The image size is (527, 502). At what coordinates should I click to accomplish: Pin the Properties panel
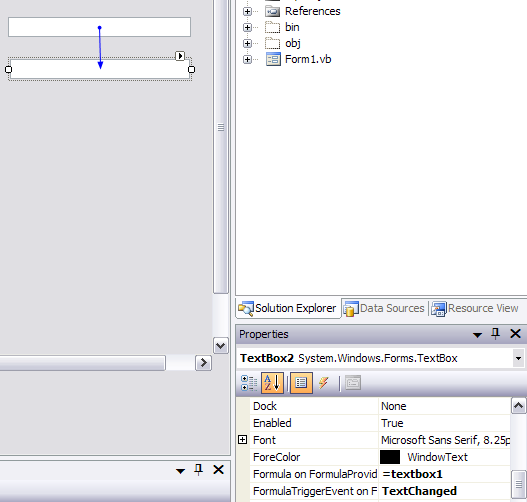pos(495,334)
